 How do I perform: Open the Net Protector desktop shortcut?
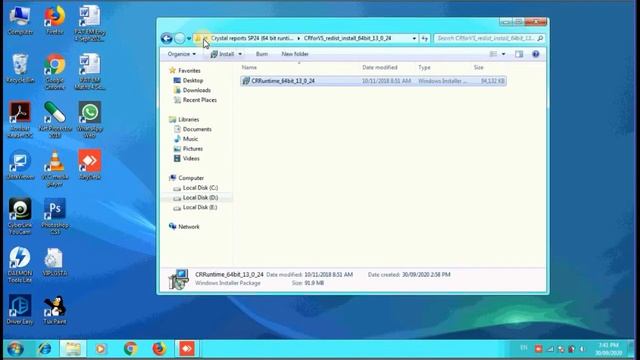coord(55,120)
